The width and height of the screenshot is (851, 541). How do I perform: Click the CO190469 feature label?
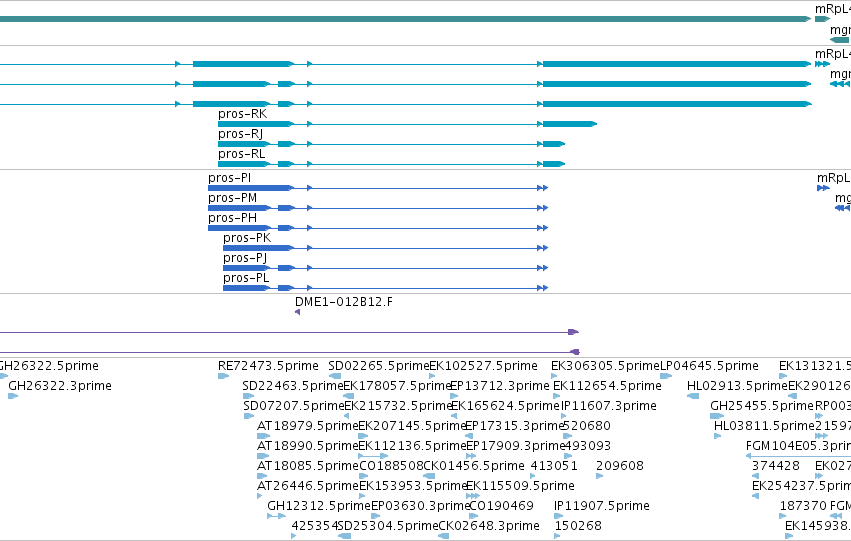point(501,507)
